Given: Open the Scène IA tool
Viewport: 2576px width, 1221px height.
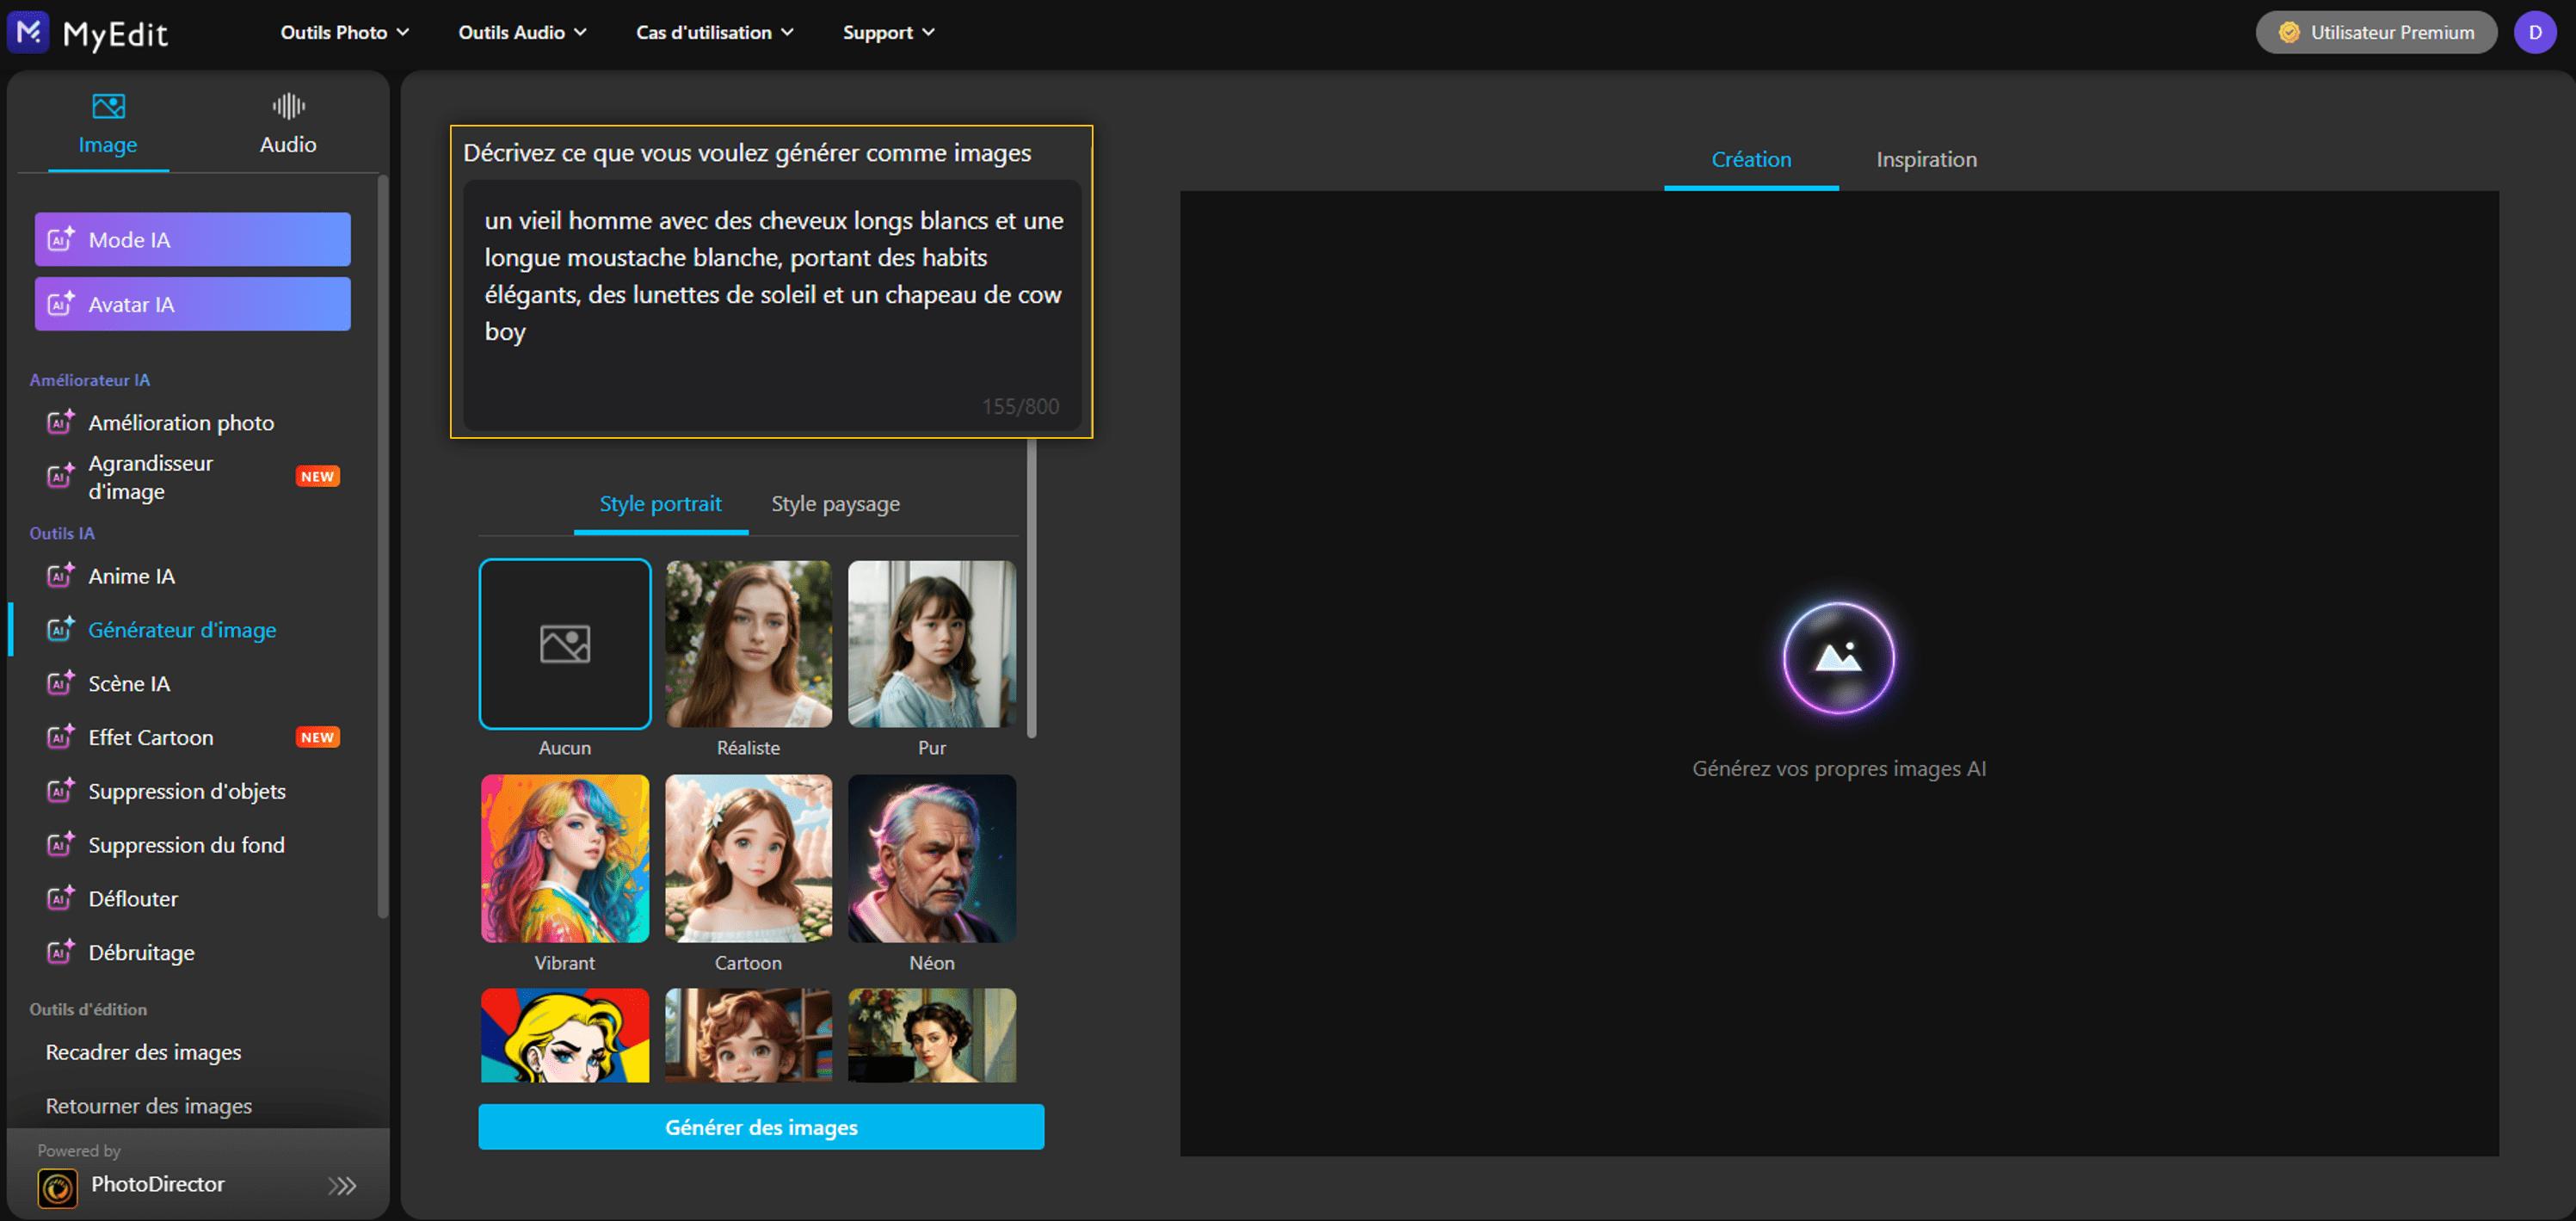Looking at the screenshot, I should coord(129,684).
